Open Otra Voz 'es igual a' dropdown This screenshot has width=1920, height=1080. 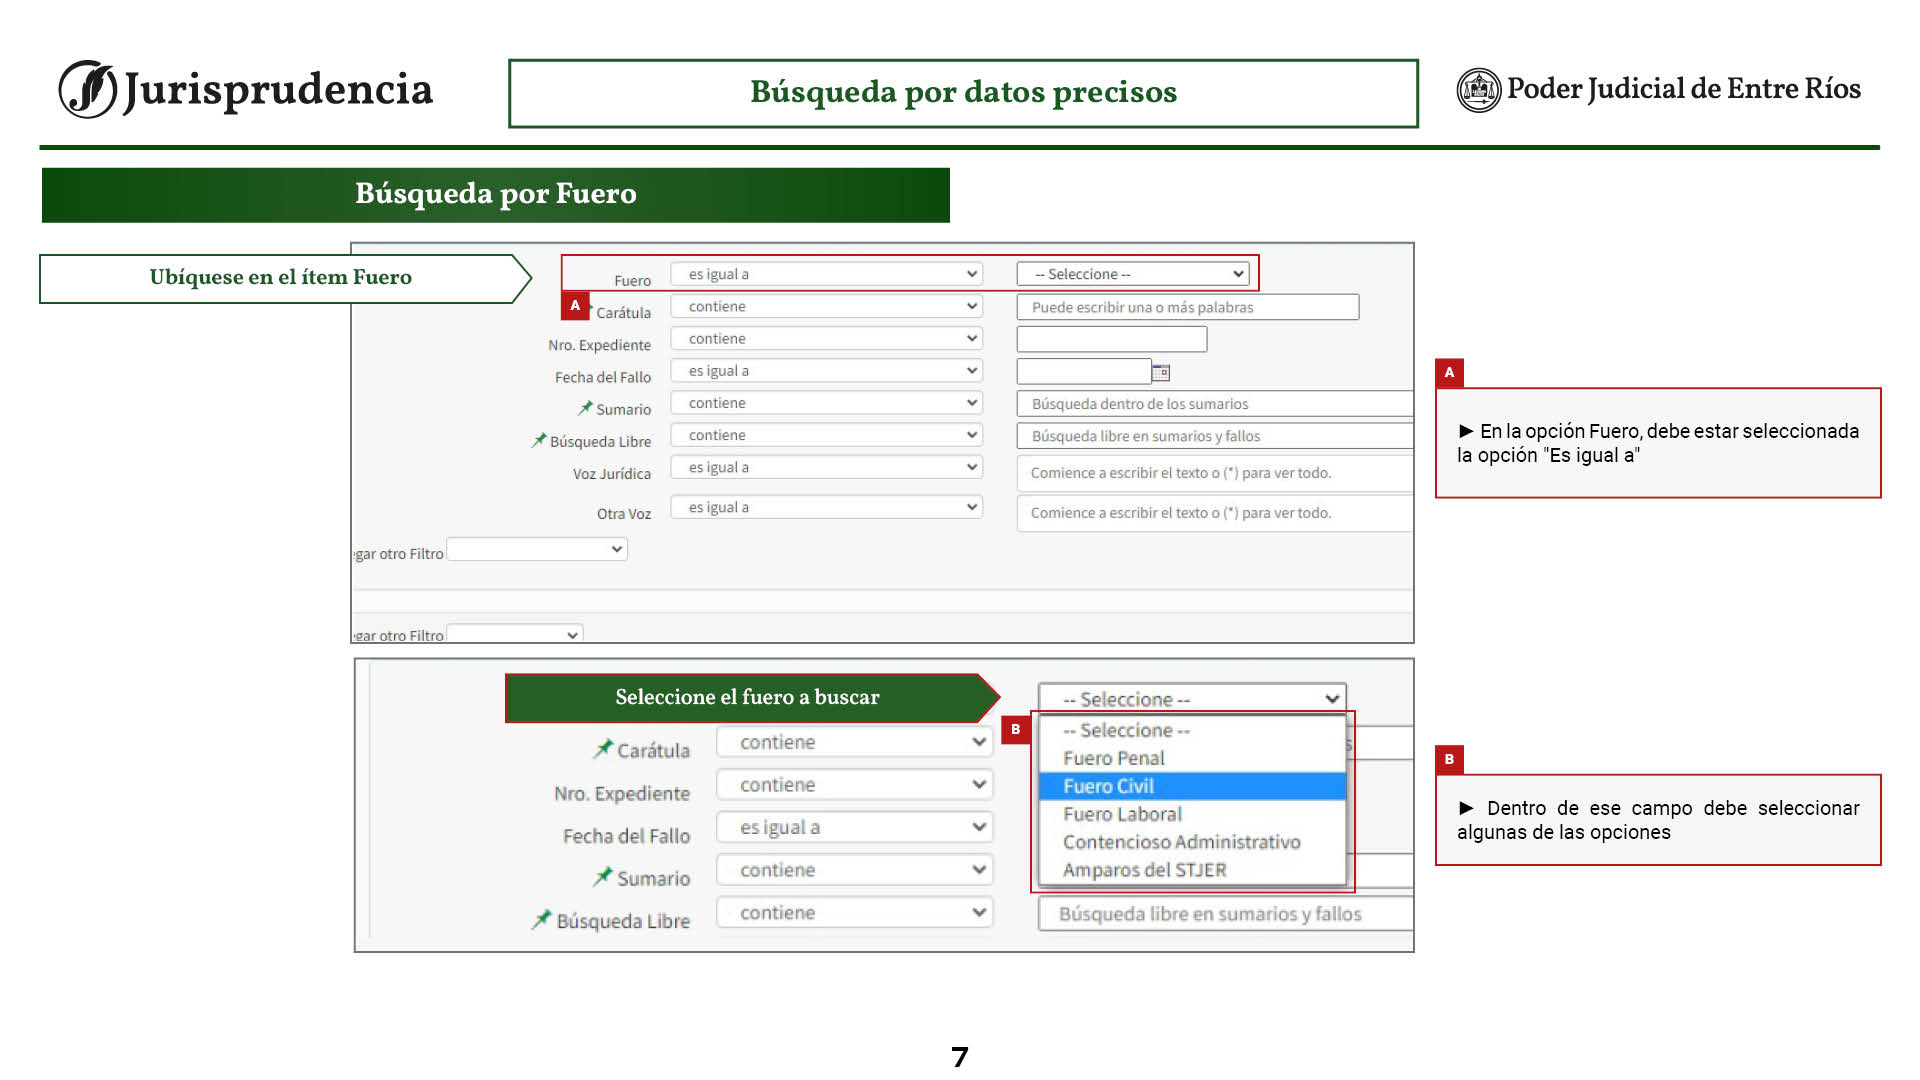[x=826, y=507]
